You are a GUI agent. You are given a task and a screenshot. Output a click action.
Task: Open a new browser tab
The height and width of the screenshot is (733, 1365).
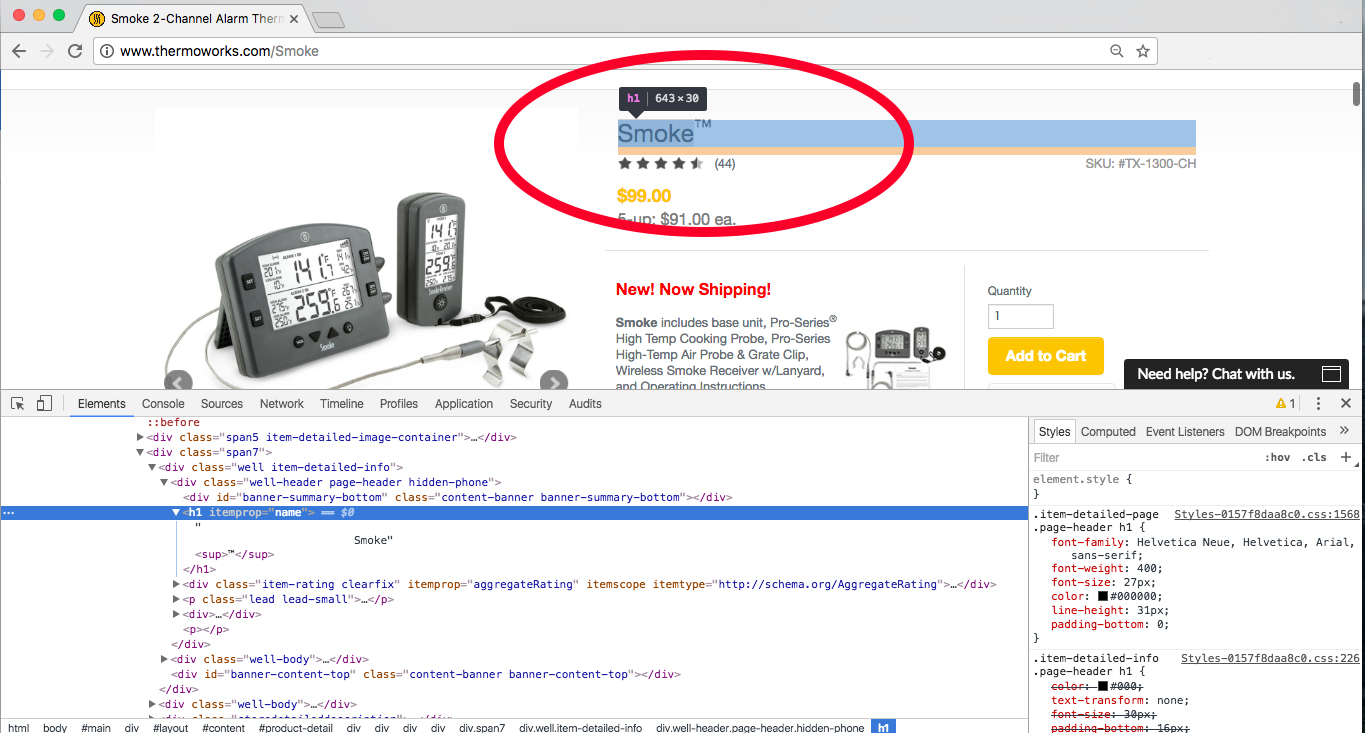(328, 19)
